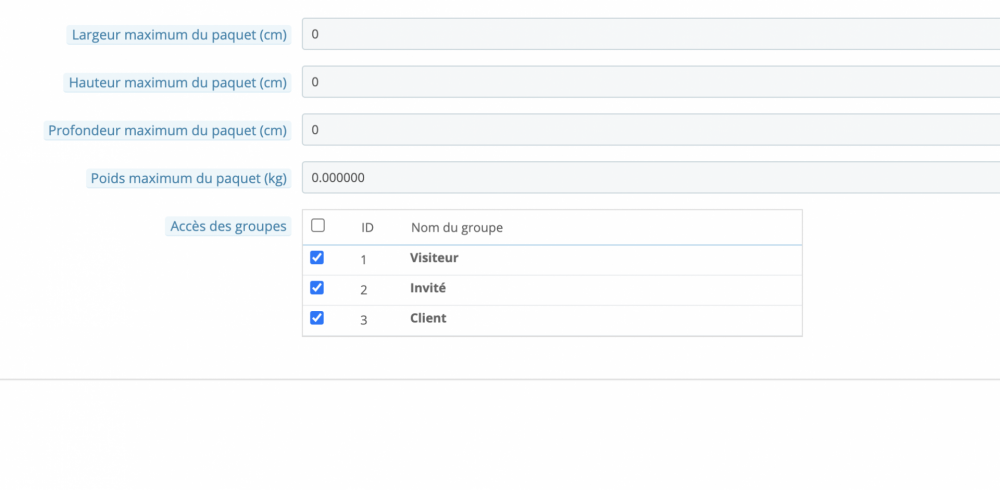Select the Invité group name

[x=428, y=288]
